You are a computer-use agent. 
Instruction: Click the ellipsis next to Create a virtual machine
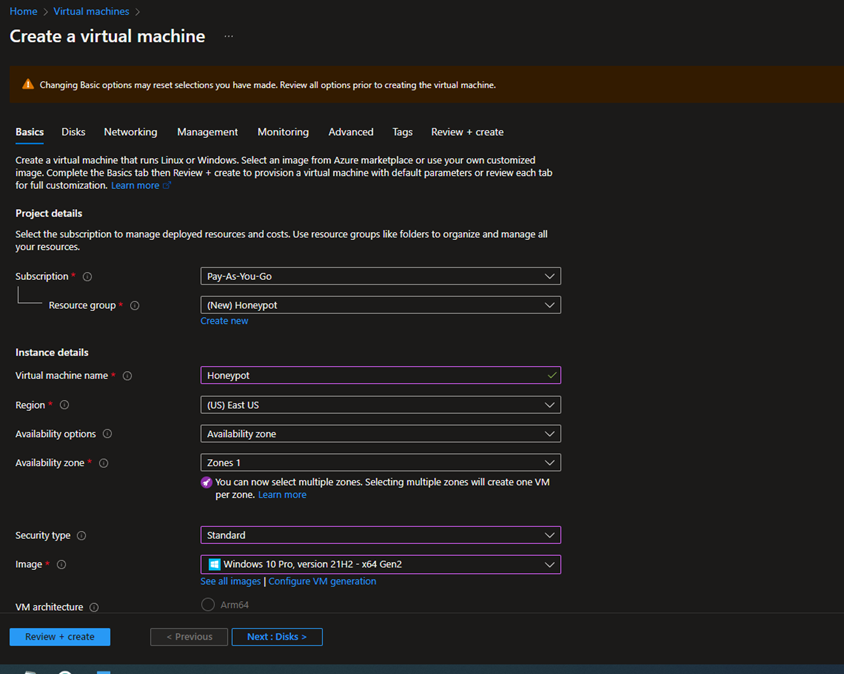click(228, 36)
